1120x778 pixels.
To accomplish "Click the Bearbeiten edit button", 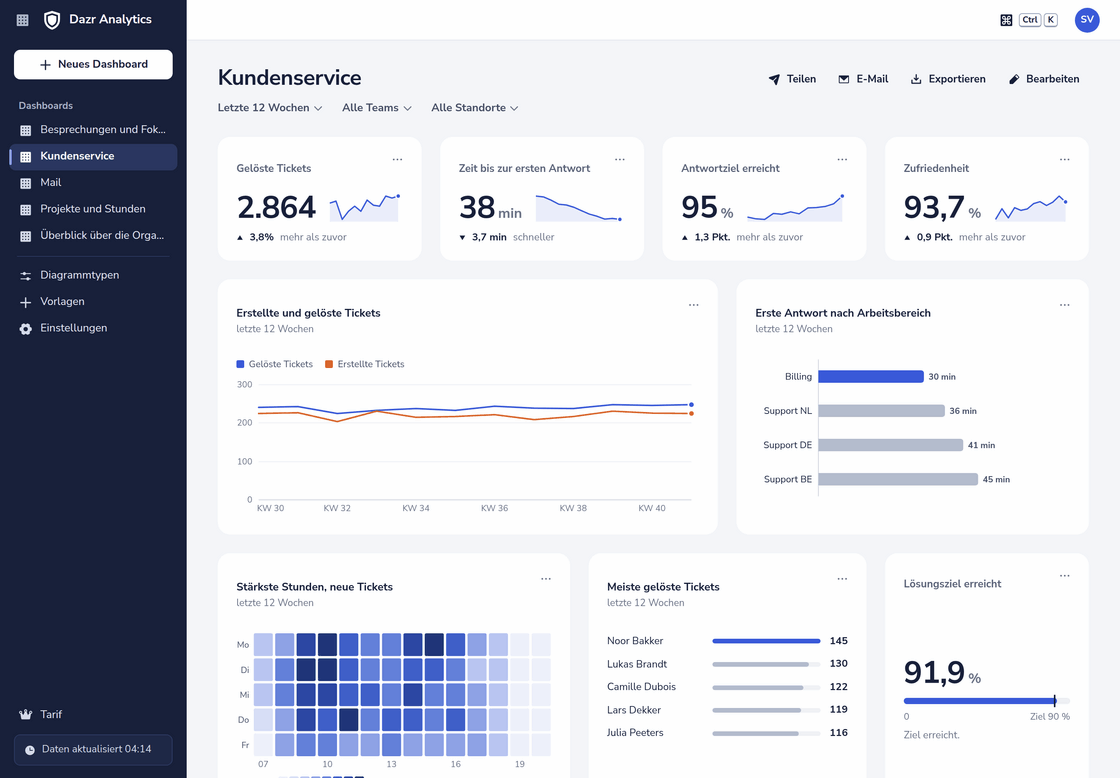I will click(1044, 79).
